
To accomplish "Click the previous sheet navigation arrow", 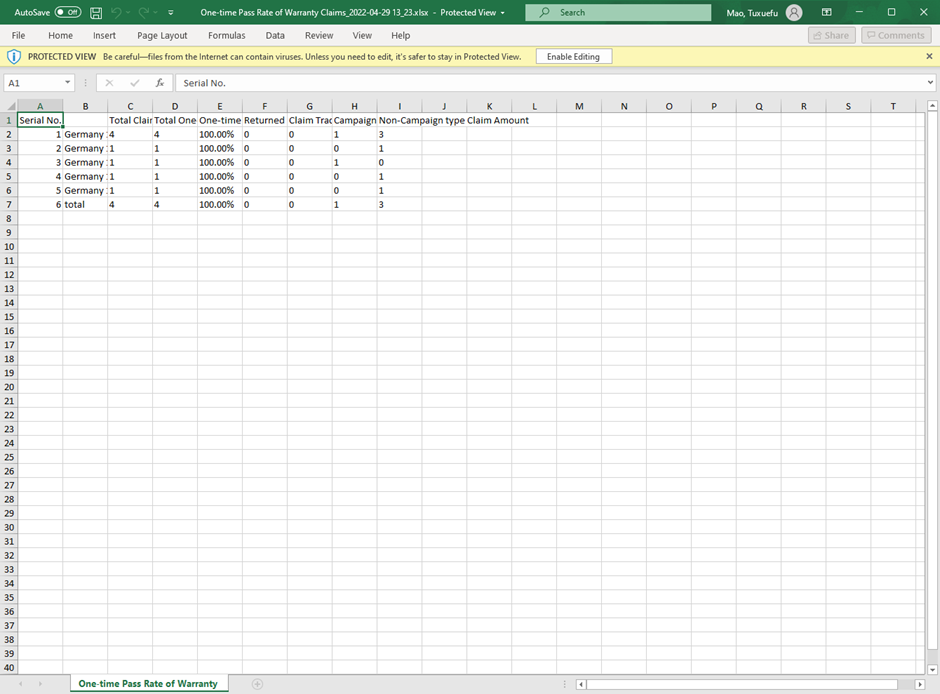I will (20, 684).
